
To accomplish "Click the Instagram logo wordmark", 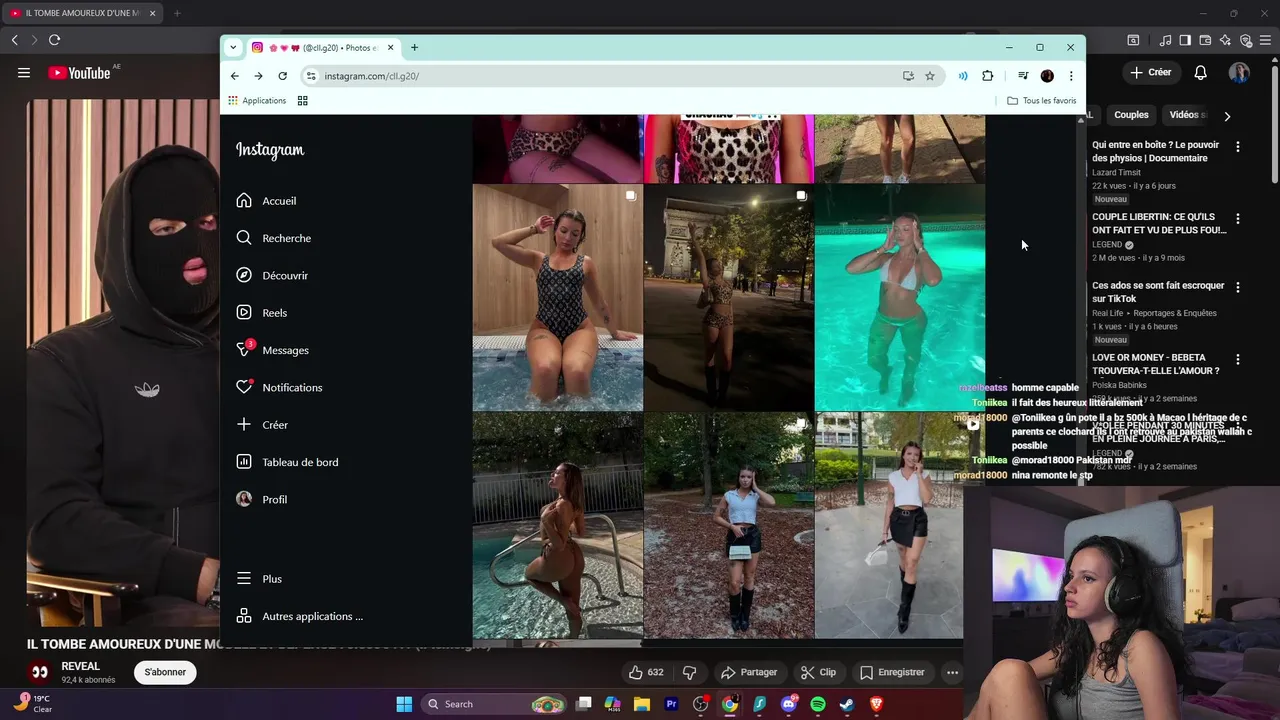I will pos(270,150).
